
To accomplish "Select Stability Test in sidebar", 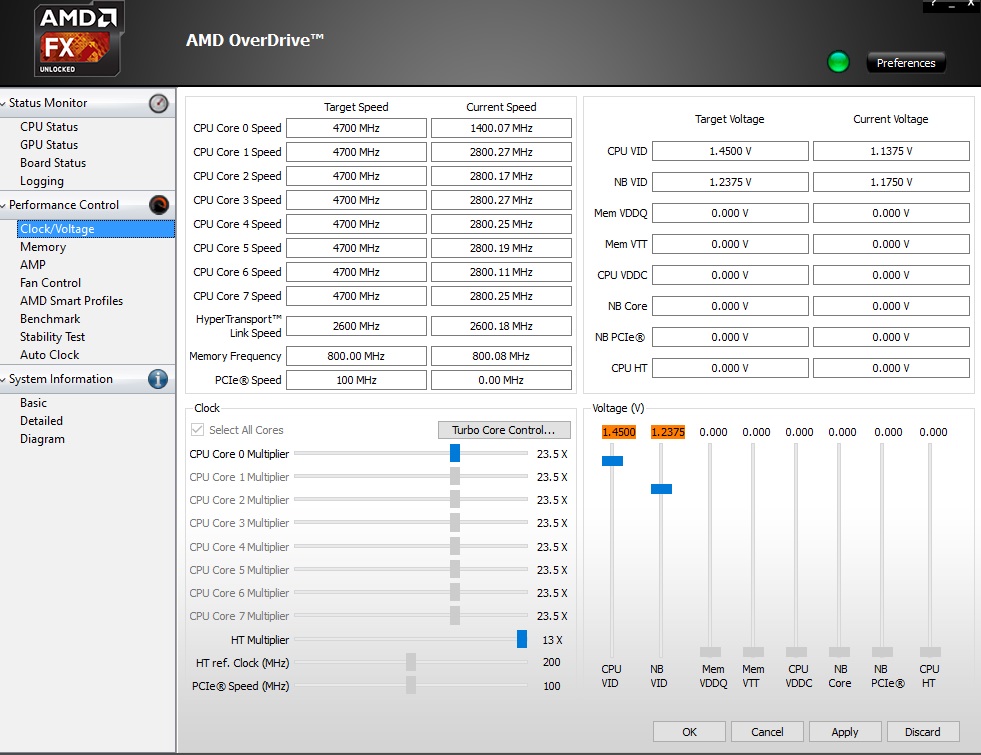I will [52, 337].
